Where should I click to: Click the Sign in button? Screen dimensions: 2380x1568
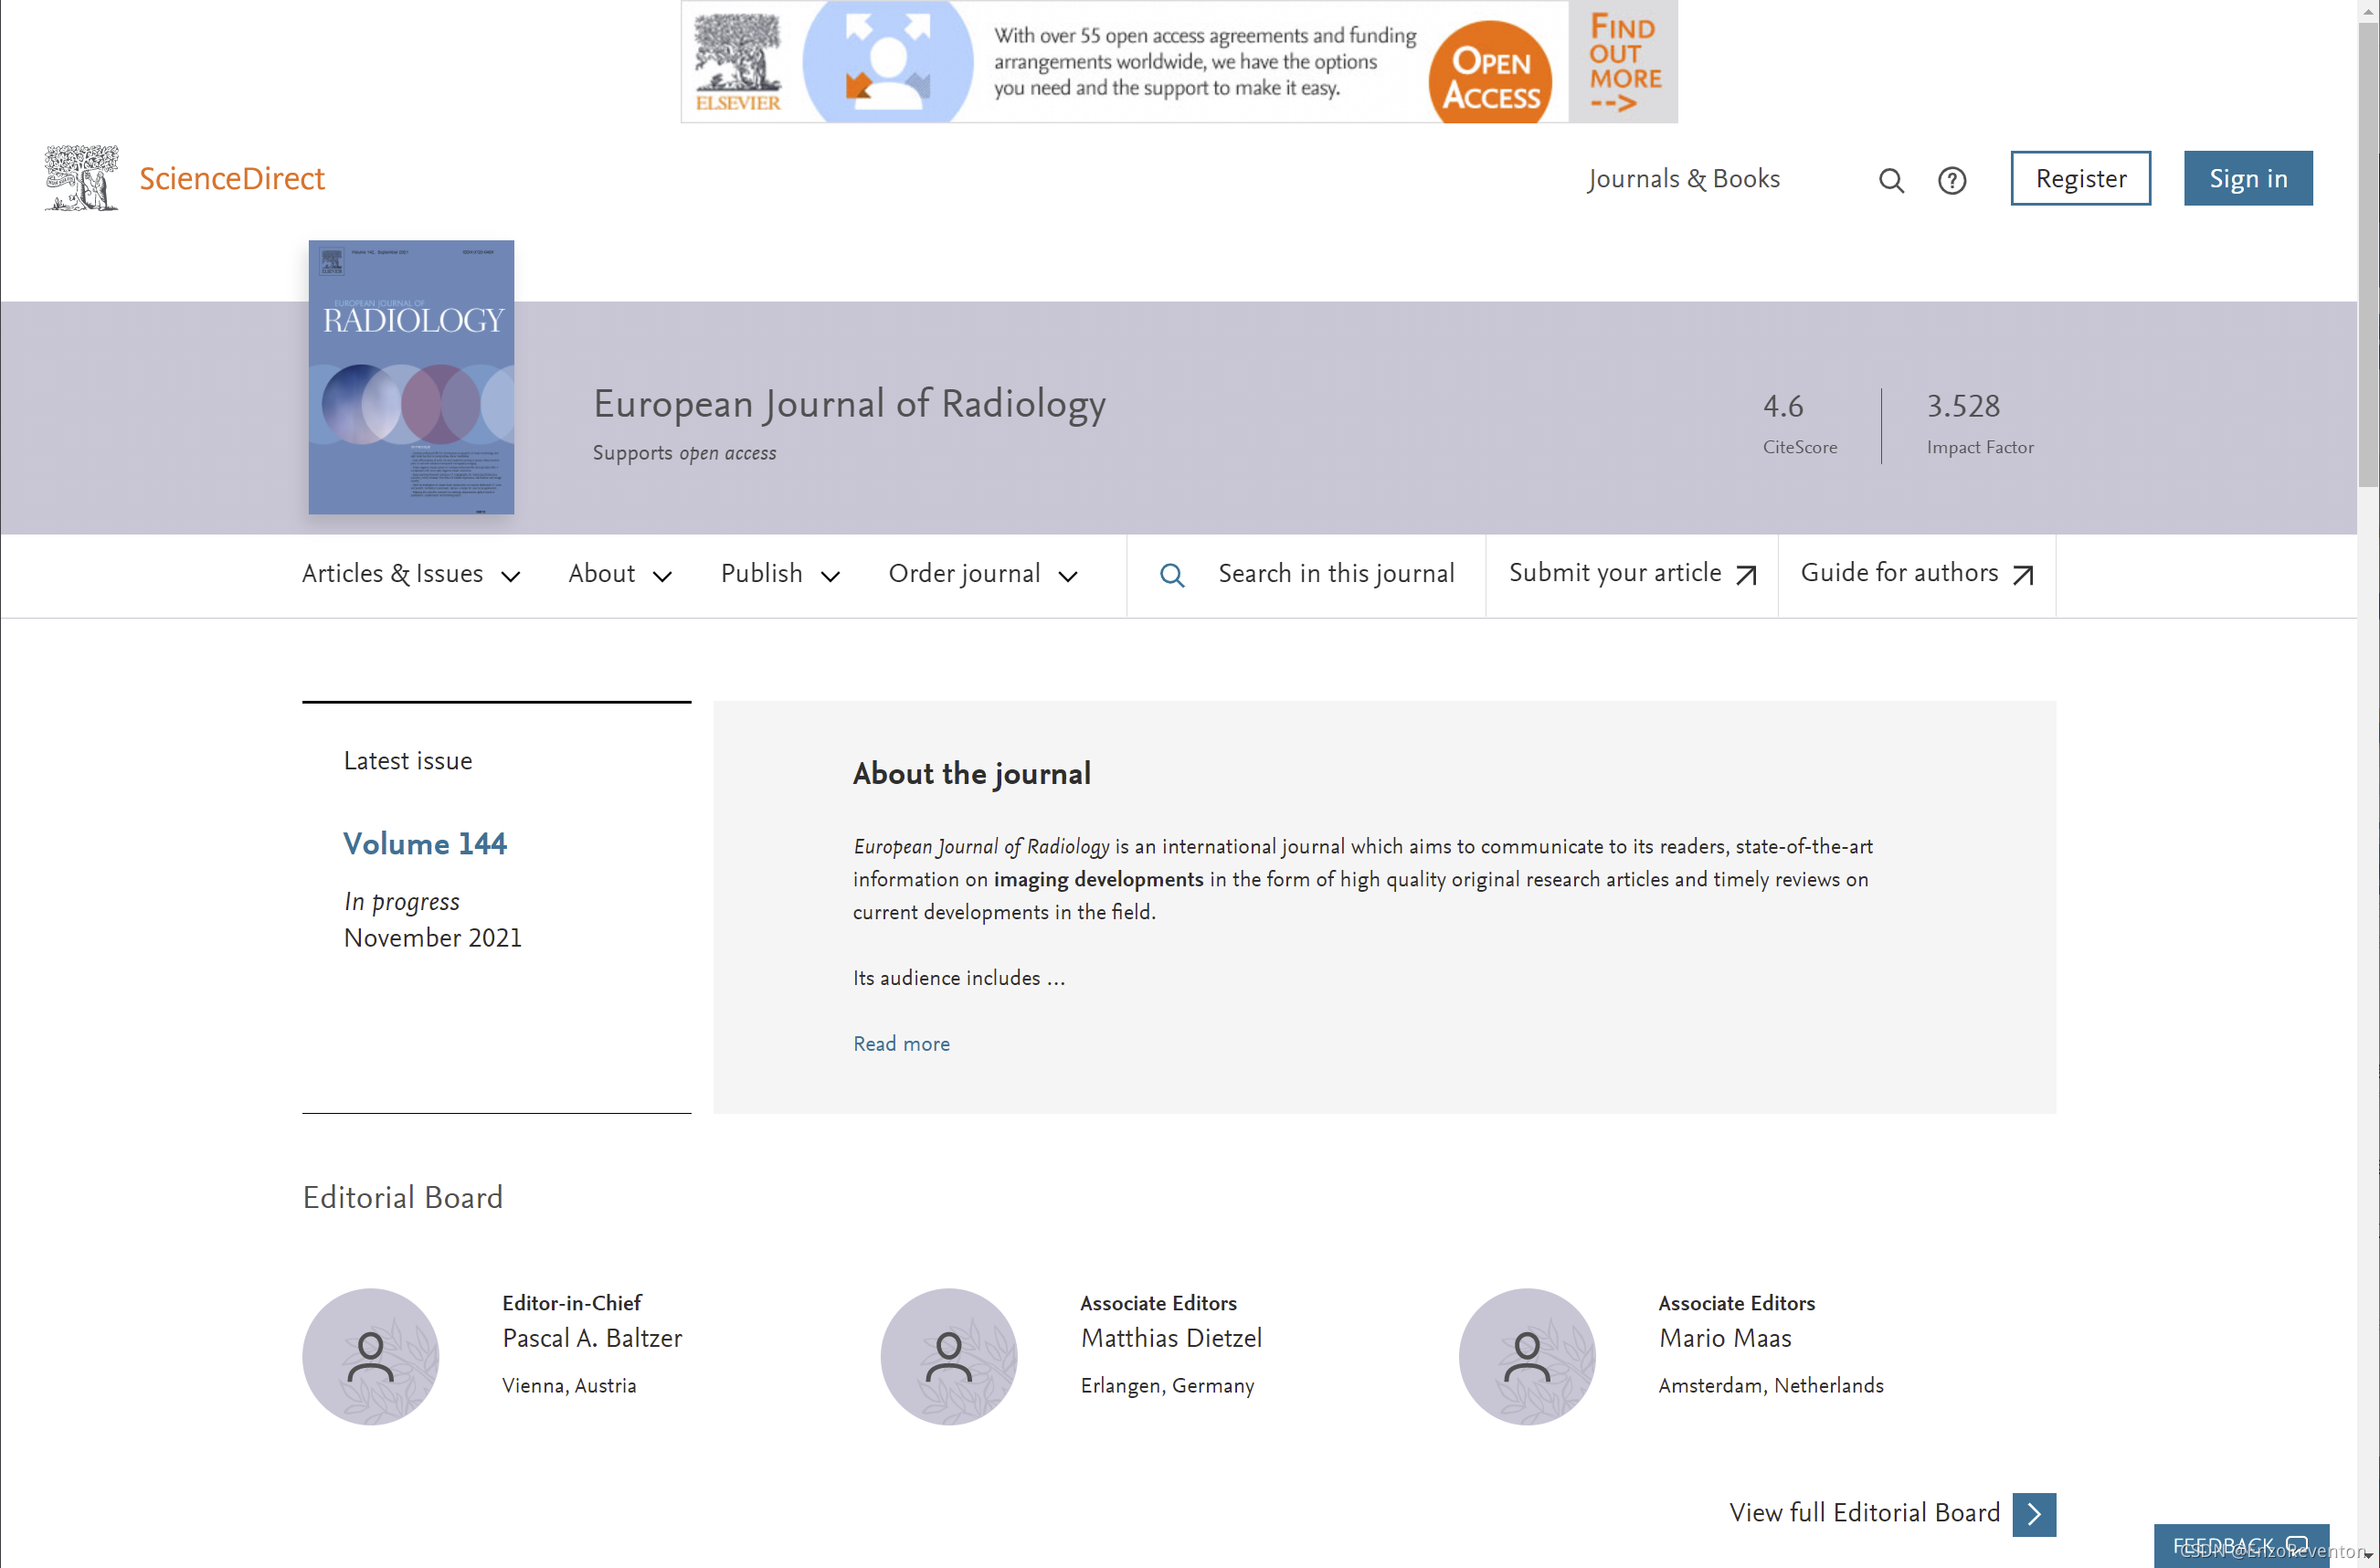click(2247, 179)
